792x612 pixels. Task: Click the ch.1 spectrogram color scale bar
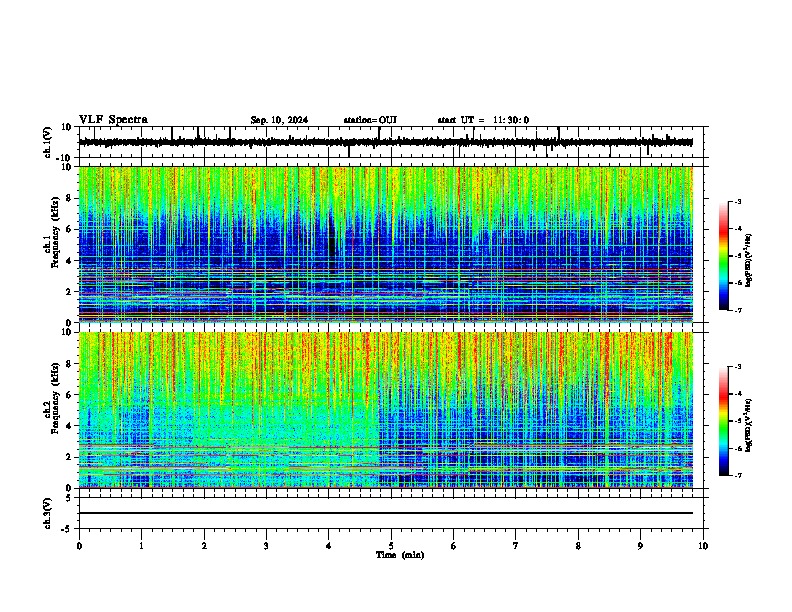point(723,256)
